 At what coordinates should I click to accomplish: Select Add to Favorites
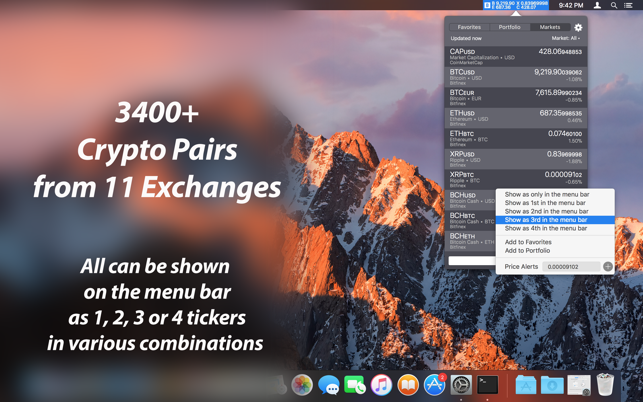(x=528, y=242)
